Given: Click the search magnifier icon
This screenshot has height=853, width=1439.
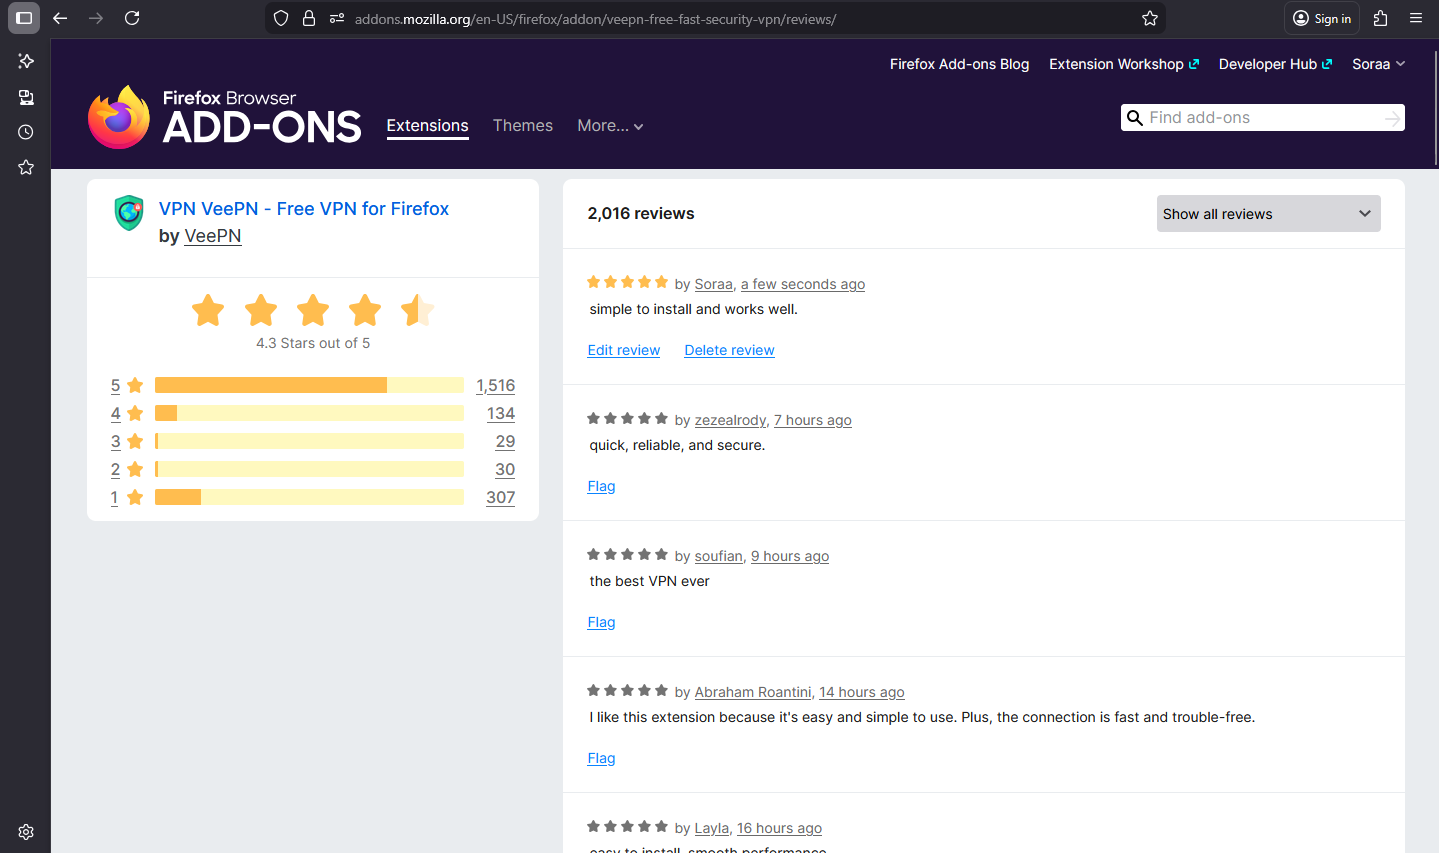Looking at the screenshot, I should (1134, 118).
